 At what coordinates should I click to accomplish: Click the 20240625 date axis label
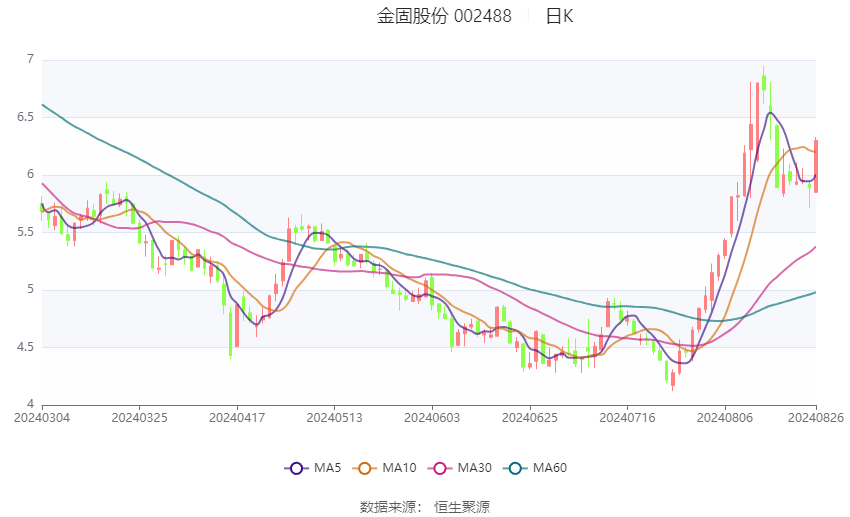[x=530, y=418]
